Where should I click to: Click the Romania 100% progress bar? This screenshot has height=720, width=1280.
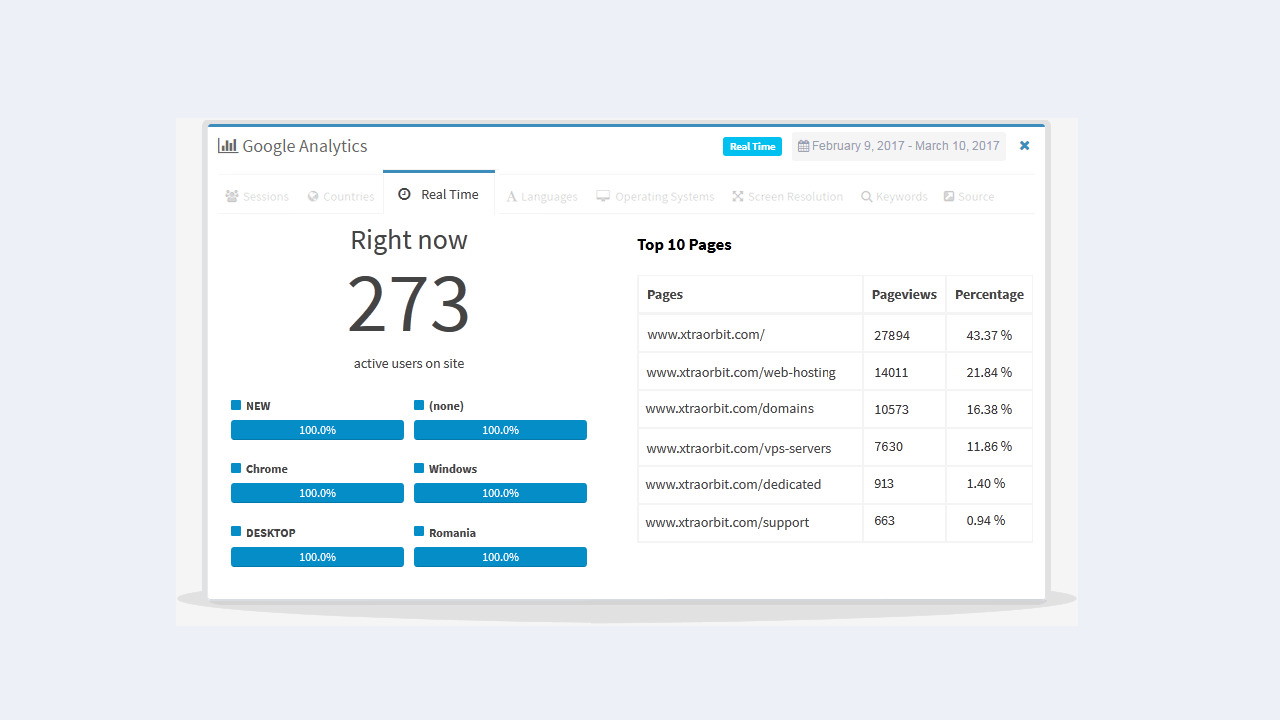(x=500, y=557)
